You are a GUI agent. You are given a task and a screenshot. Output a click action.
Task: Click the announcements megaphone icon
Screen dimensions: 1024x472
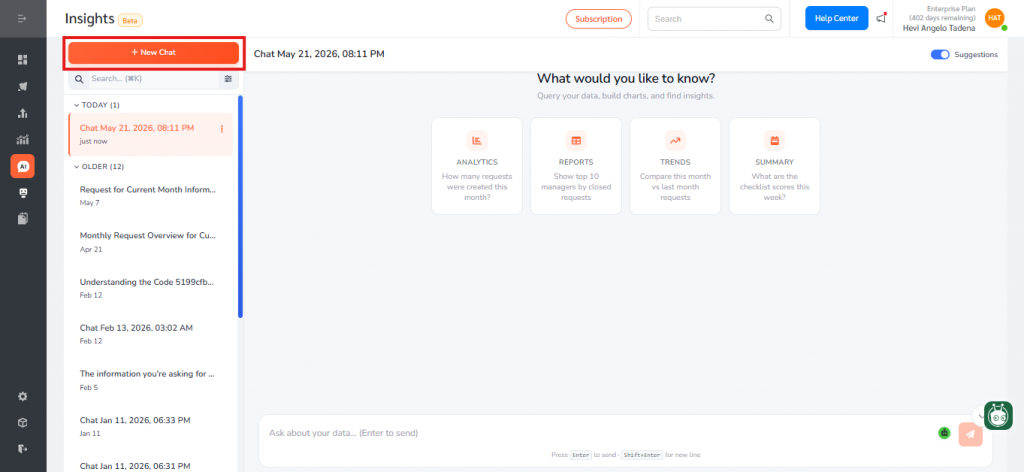[881, 18]
